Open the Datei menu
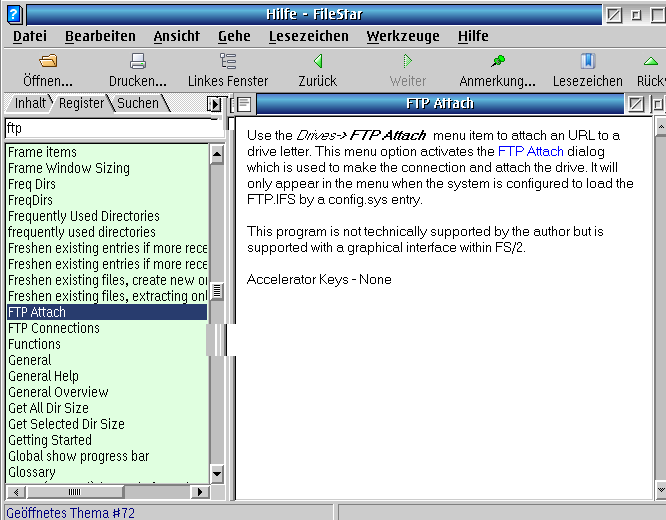 pyautogui.click(x=30, y=36)
